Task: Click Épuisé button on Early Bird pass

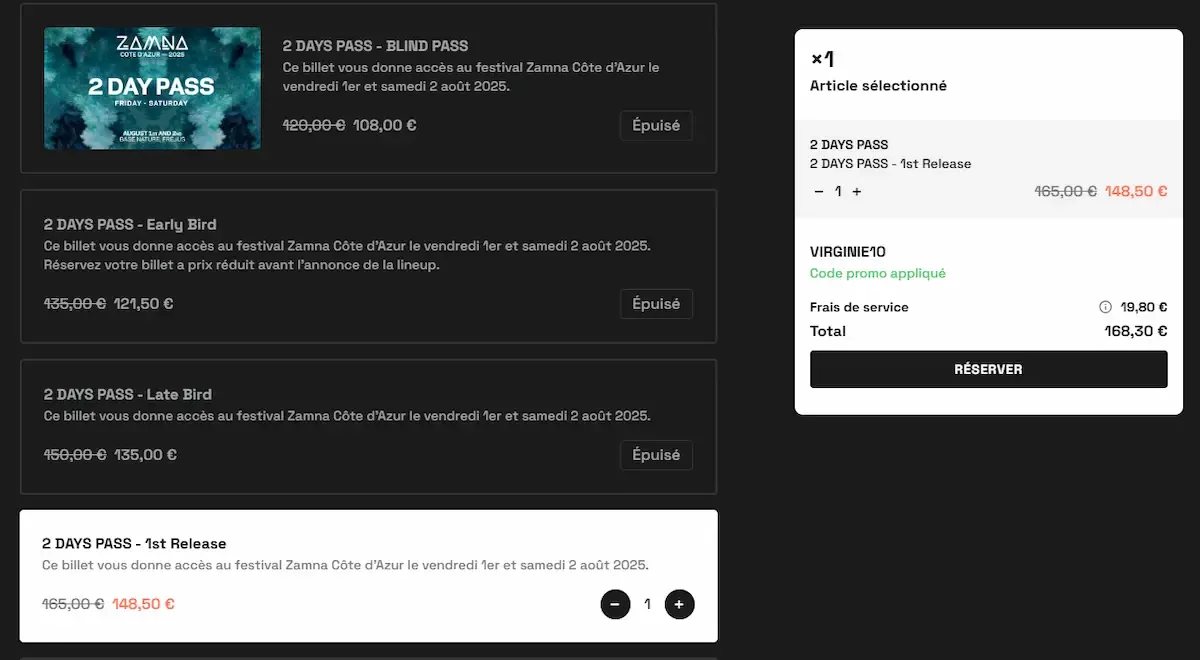Action: point(656,304)
